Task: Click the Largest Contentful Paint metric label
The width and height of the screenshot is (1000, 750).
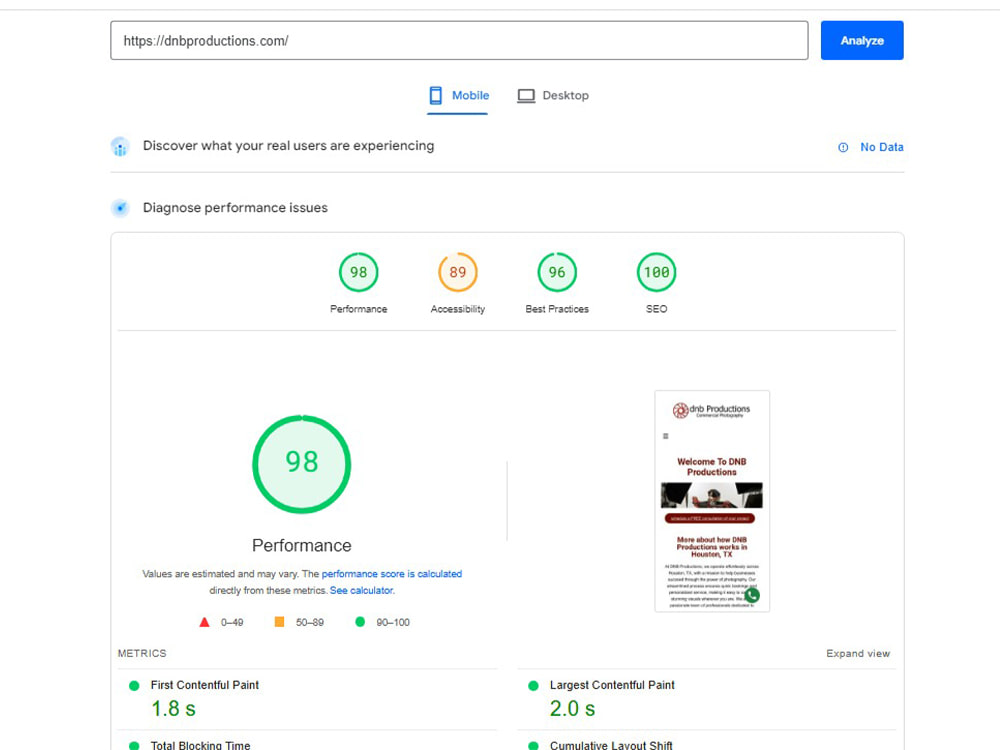Action: click(x=612, y=685)
